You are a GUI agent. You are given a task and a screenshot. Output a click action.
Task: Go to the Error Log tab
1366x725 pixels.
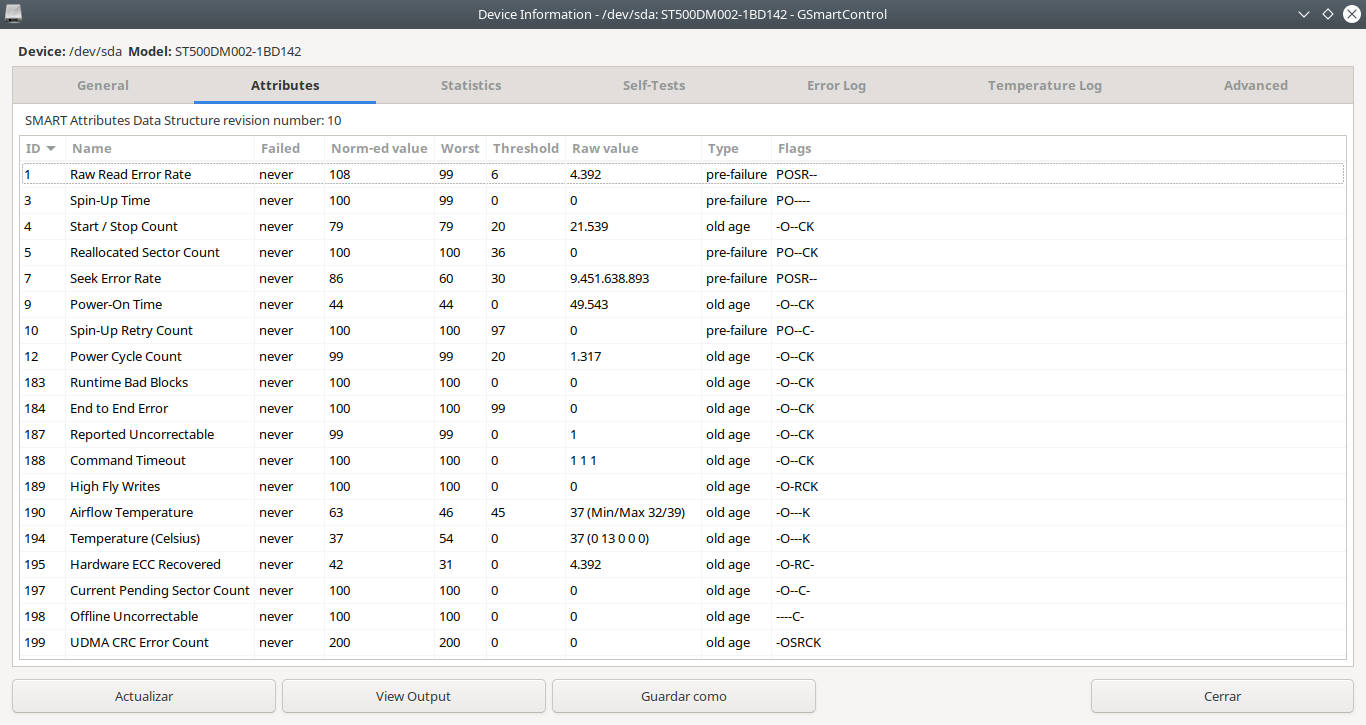pos(836,85)
